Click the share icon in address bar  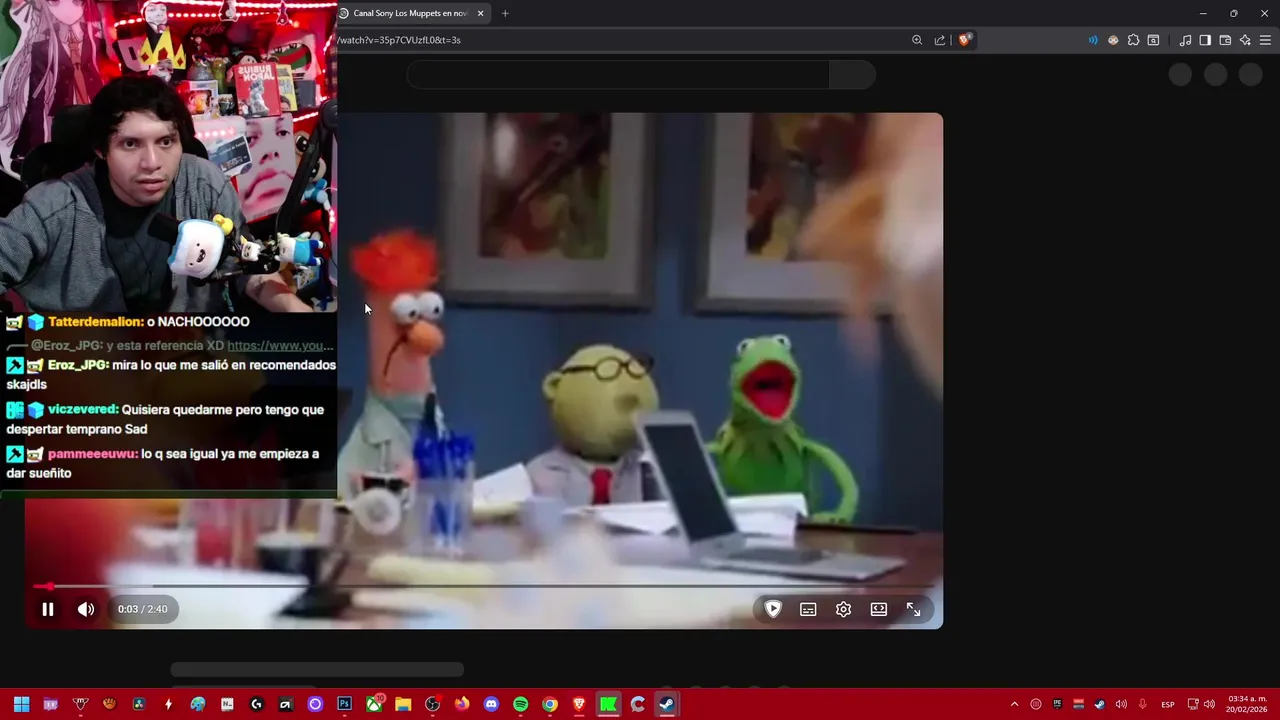[x=940, y=40]
